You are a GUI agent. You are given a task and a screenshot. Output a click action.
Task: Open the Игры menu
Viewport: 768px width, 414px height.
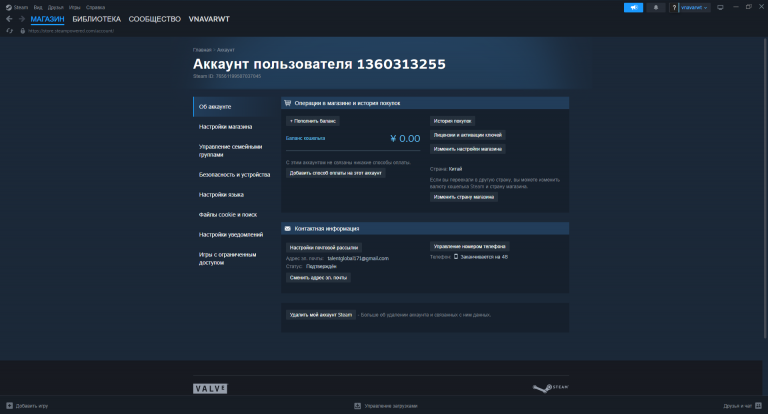pyautogui.click(x=74, y=7)
